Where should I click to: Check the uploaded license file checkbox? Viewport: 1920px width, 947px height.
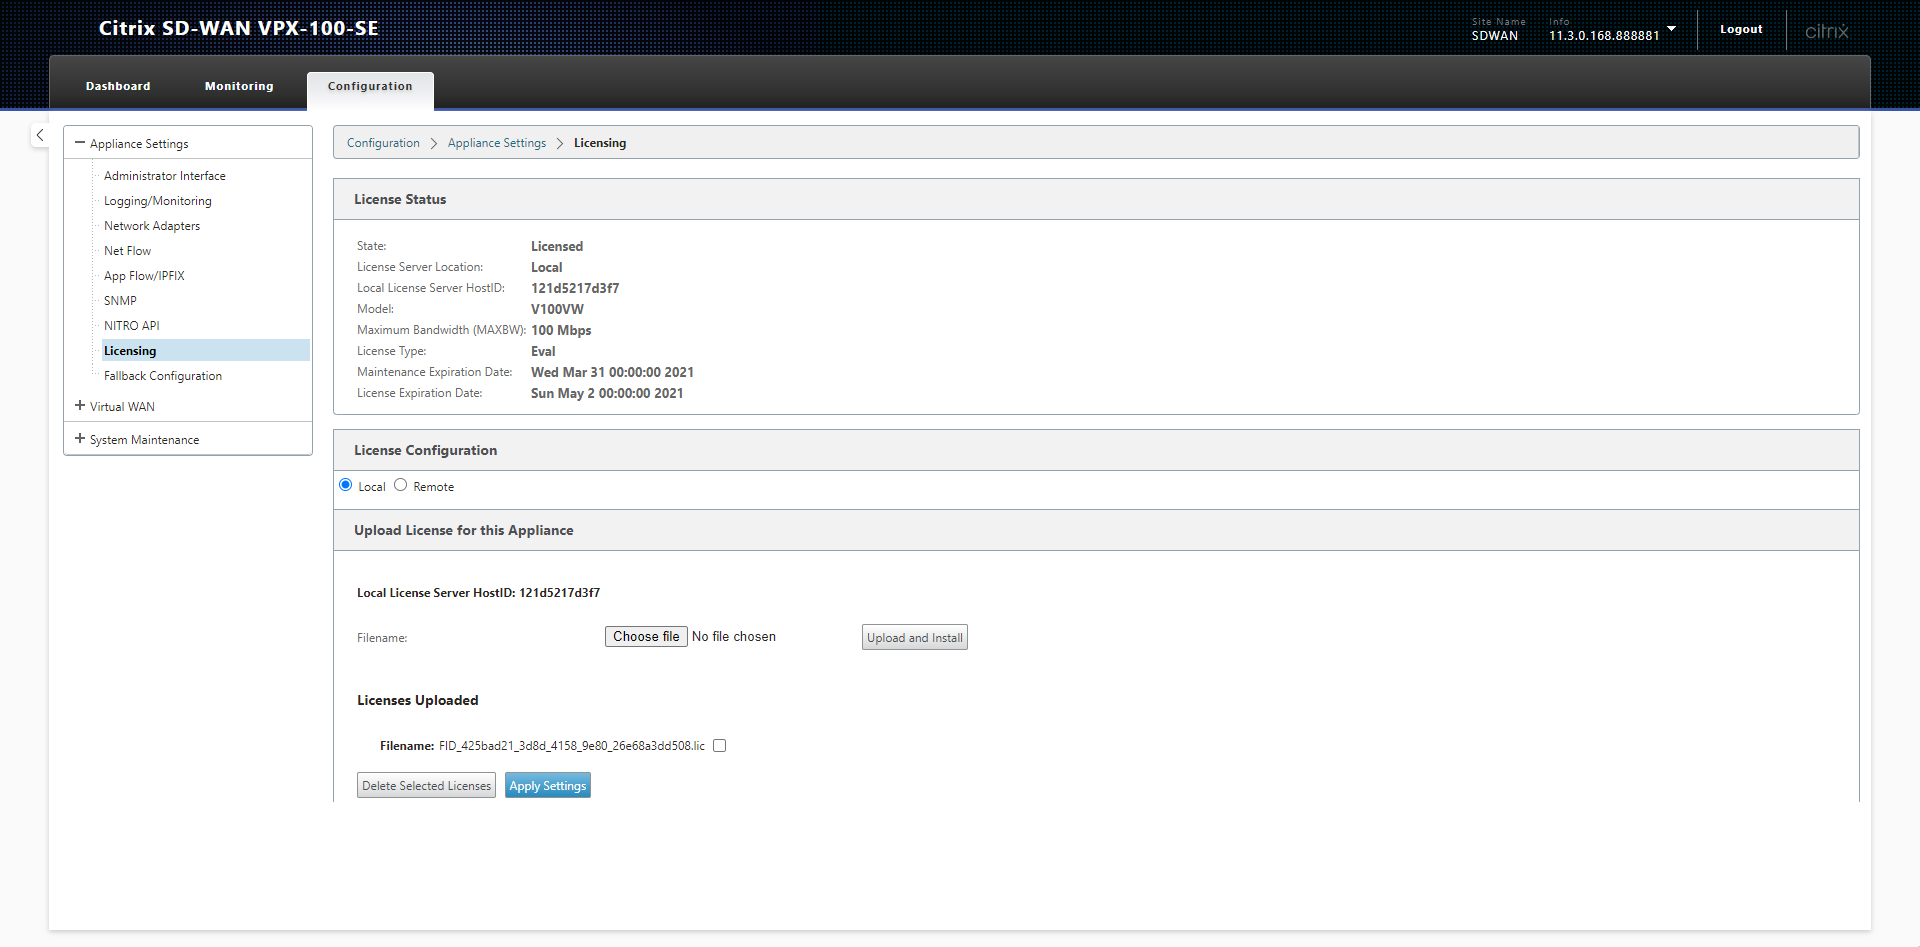719,745
